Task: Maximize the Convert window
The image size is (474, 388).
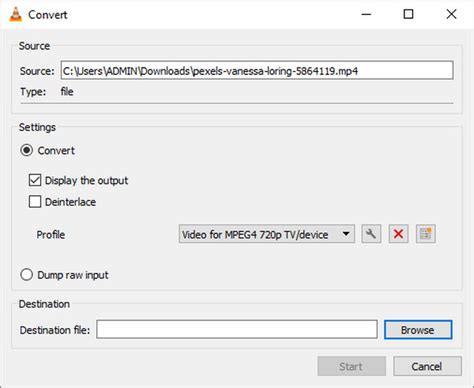Action: click(408, 14)
